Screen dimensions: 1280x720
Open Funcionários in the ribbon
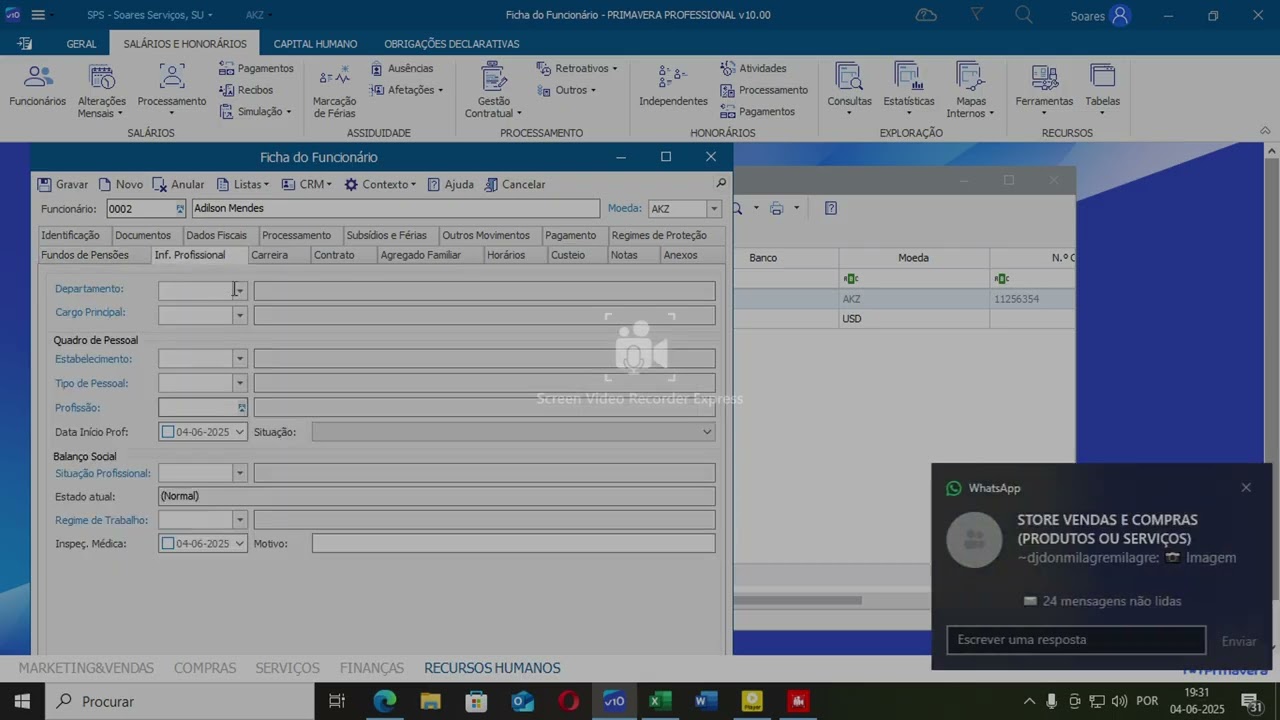[37, 86]
